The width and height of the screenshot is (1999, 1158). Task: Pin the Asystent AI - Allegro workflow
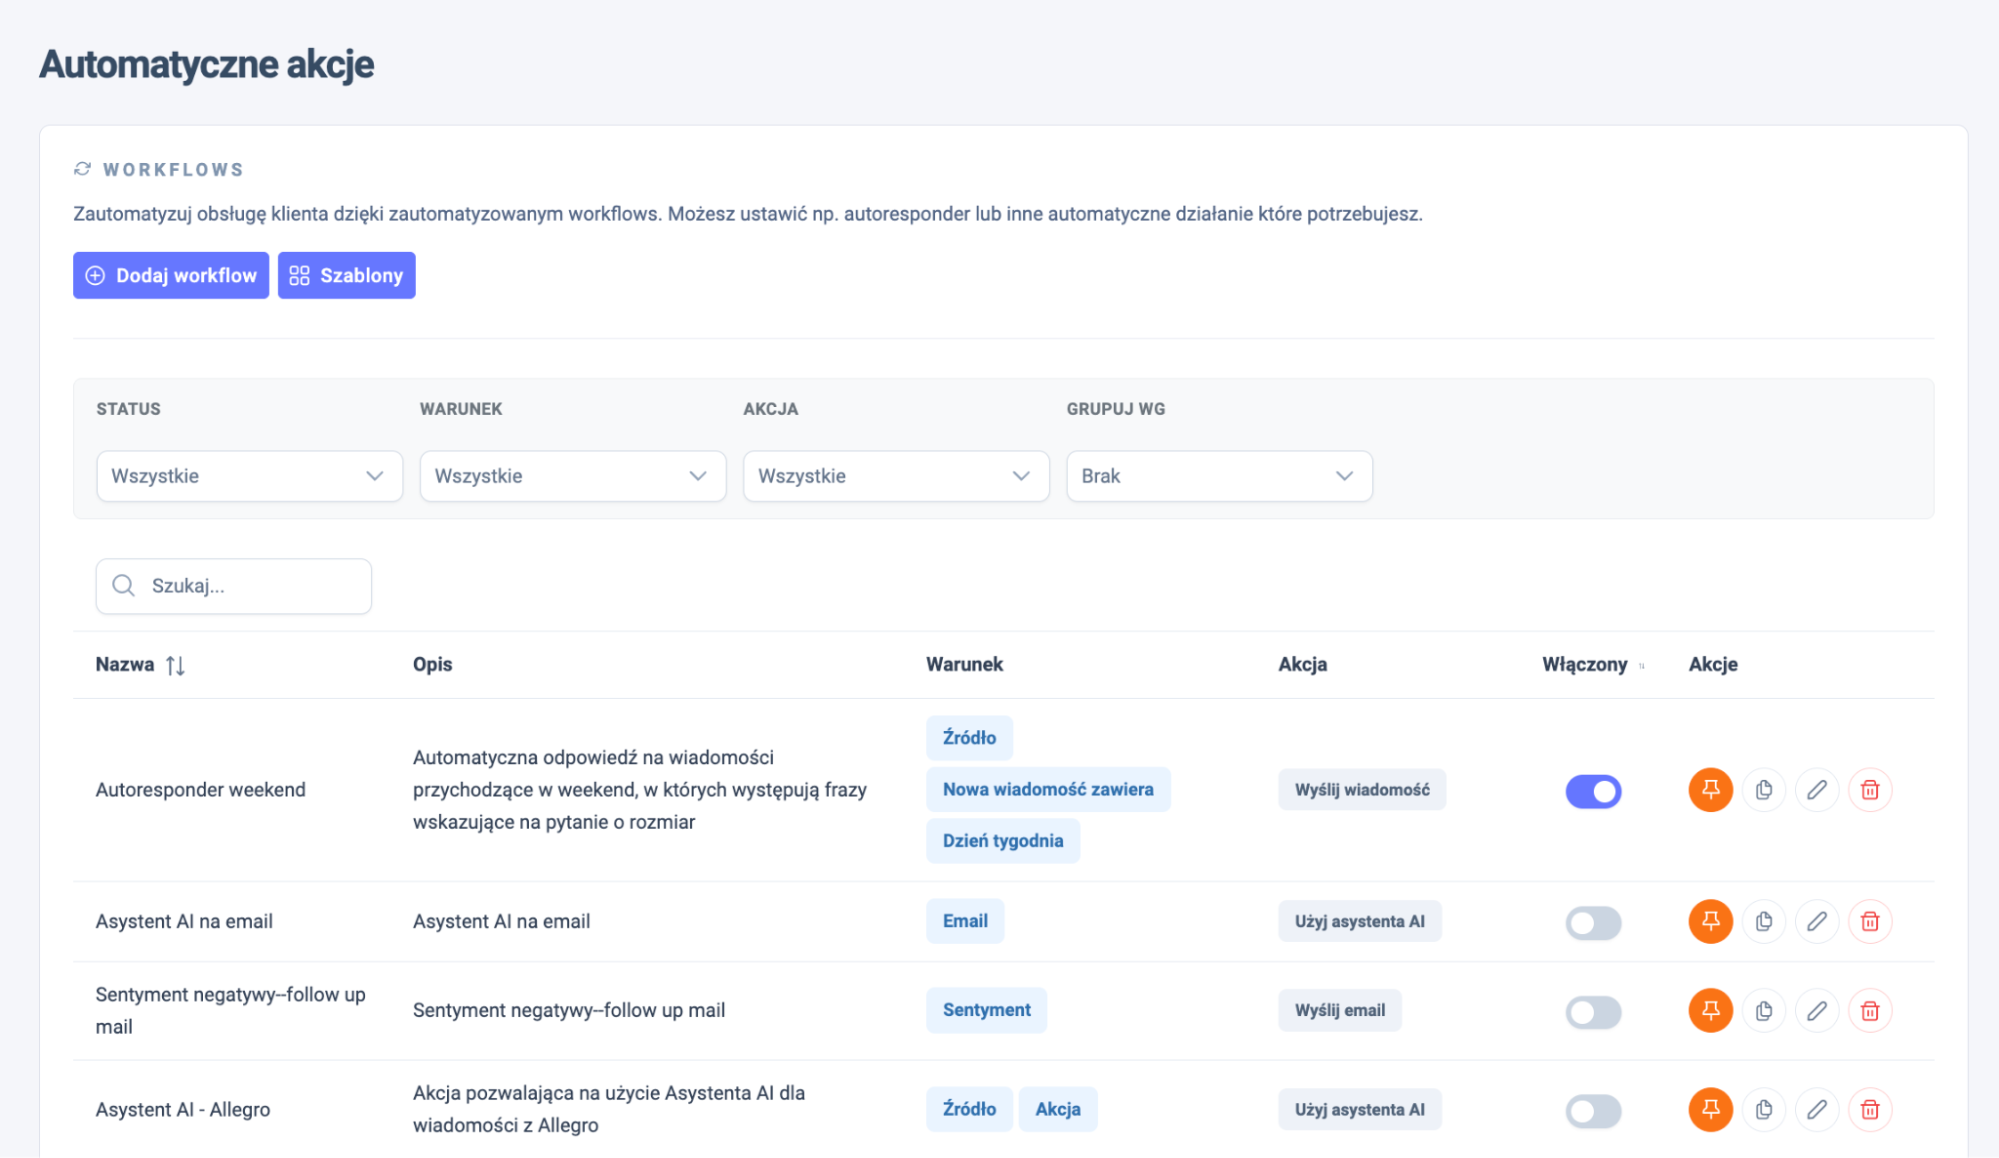pos(1710,1109)
